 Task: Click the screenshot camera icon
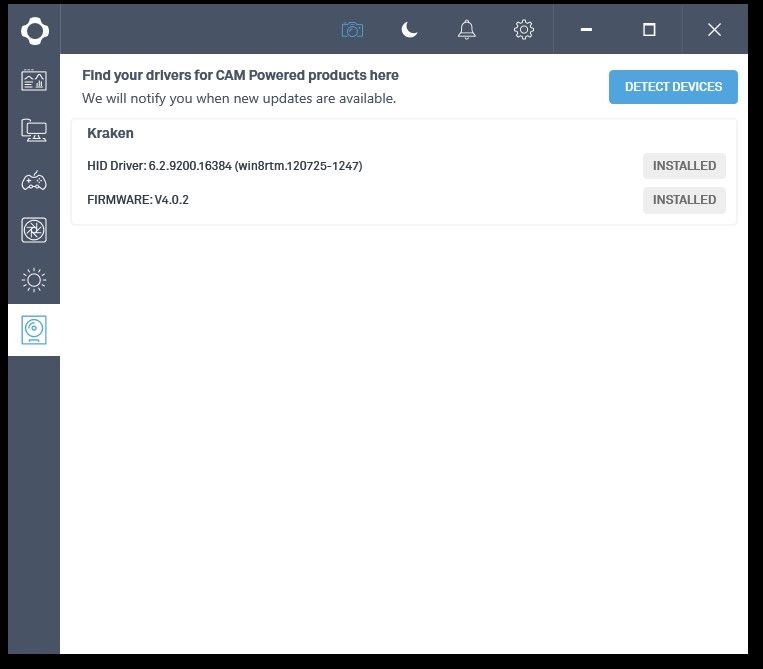point(352,30)
